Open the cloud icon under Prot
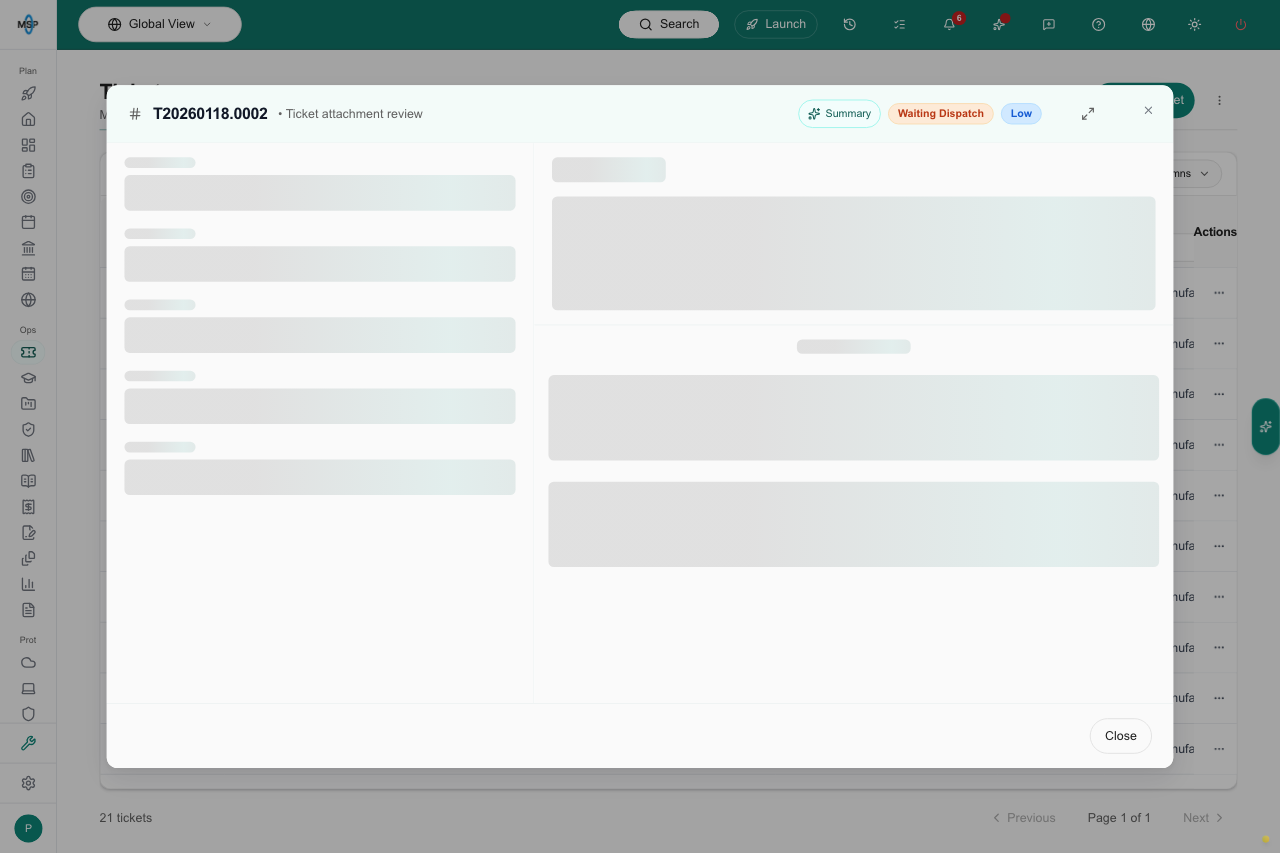1280x853 pixels. [28, 662]
